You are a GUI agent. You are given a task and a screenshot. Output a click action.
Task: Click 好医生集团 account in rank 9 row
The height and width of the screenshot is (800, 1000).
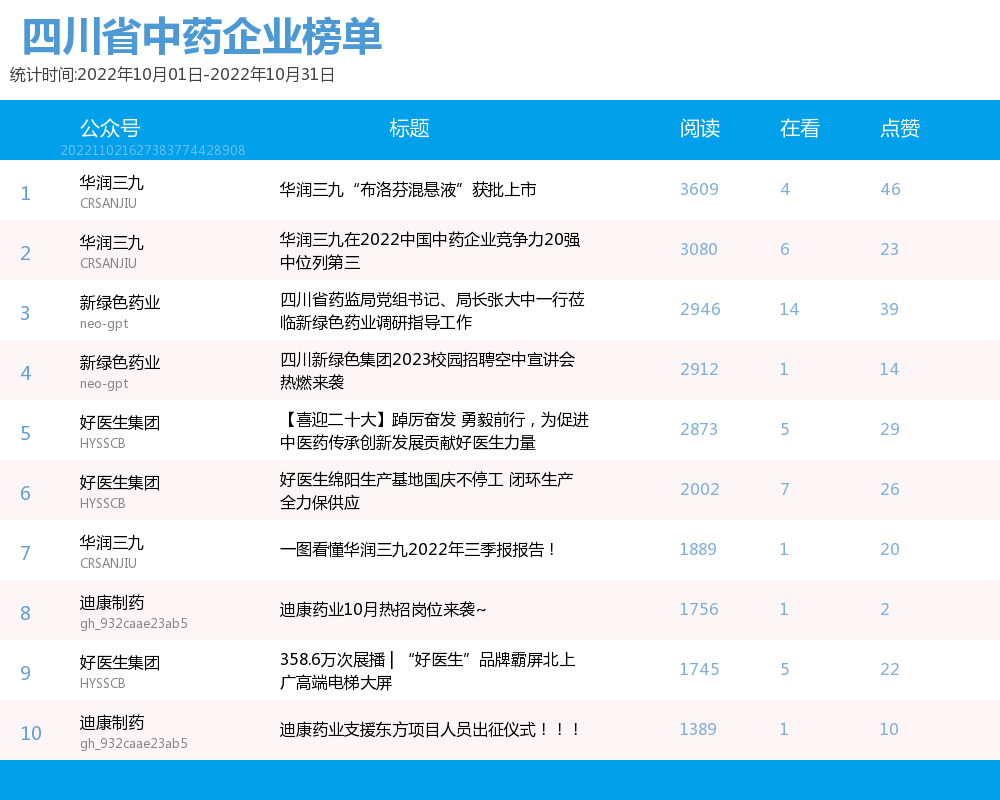coord(120,663)
